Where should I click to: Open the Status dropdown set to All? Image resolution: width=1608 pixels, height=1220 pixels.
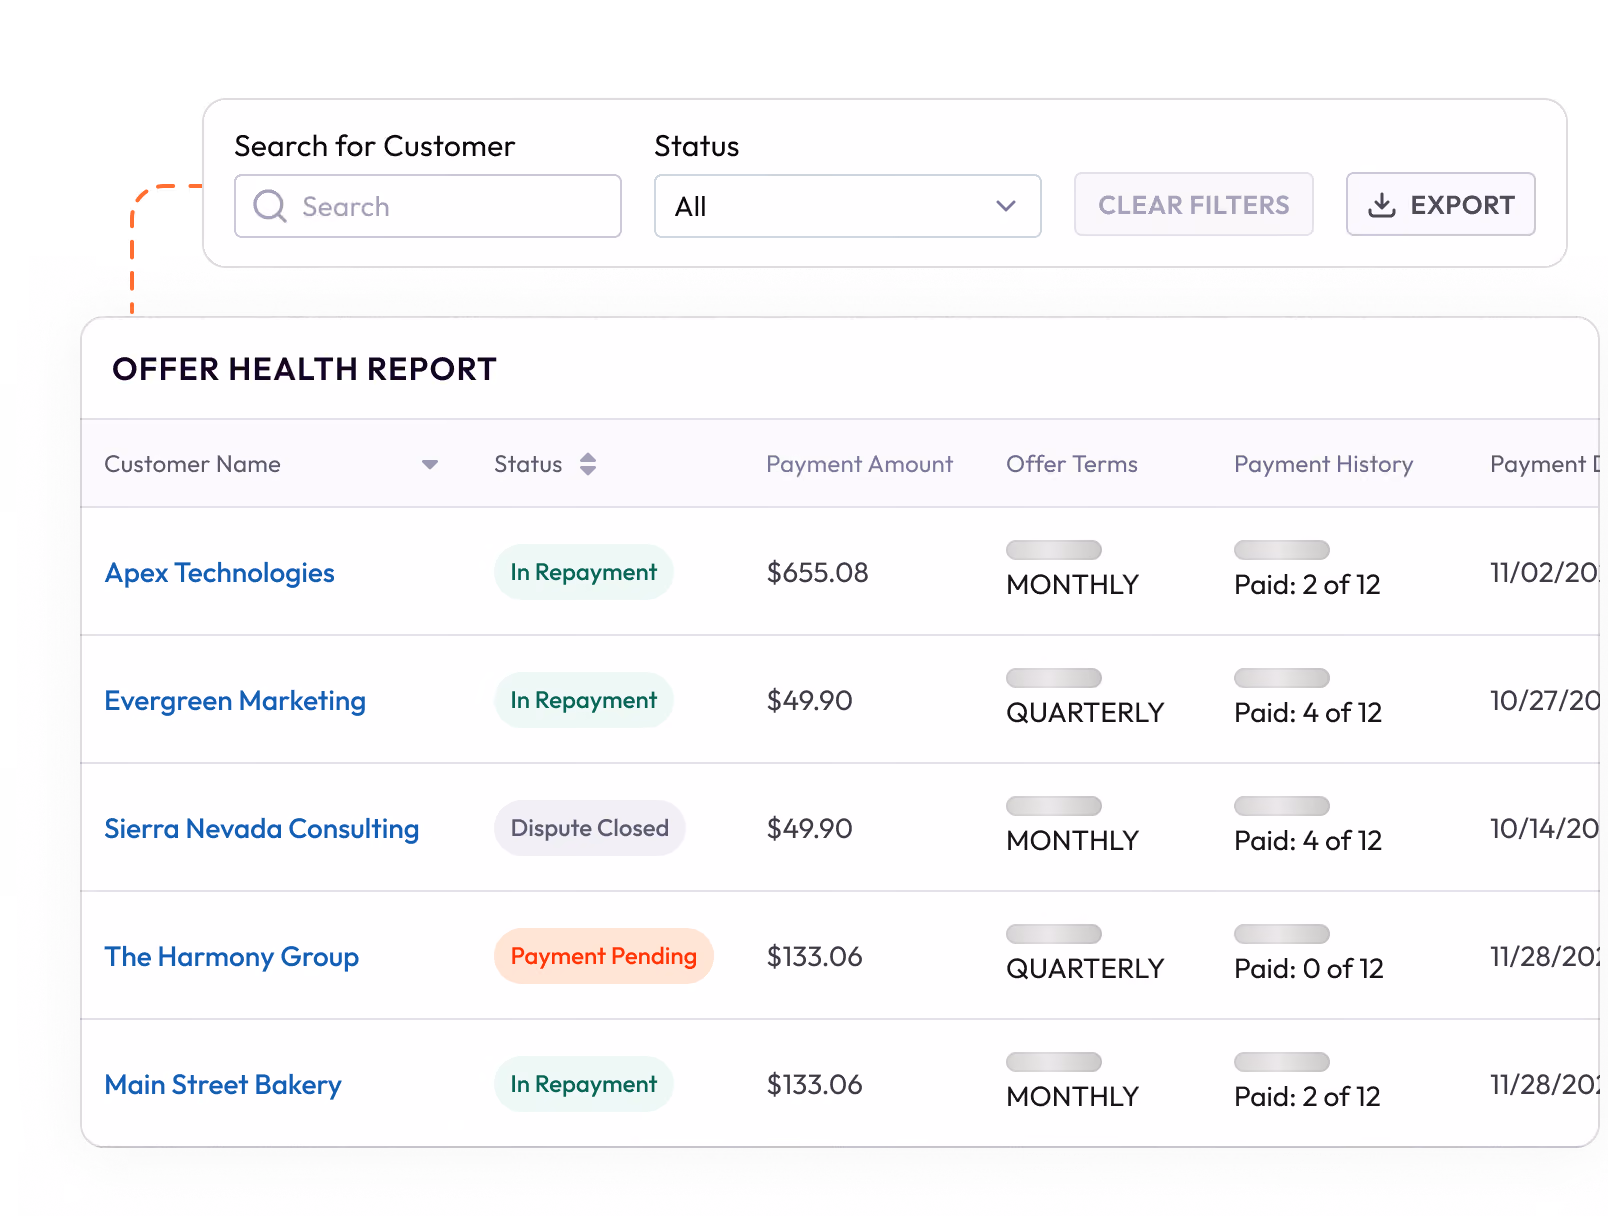848,206
